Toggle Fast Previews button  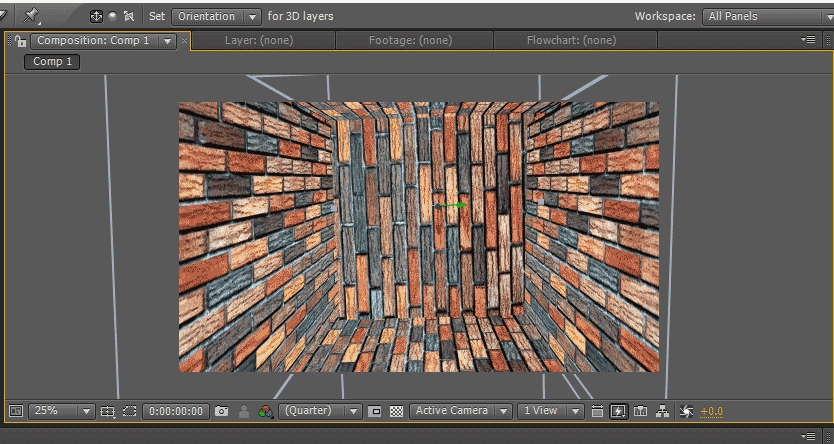click(x=618, y=411)
